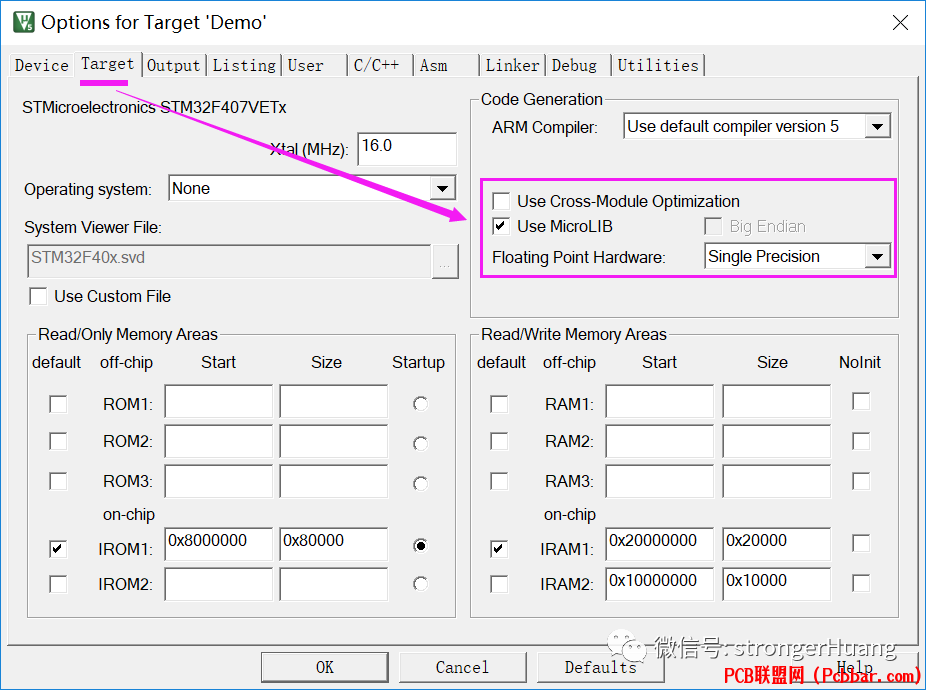
Task: Click the ROM1 Size field
Action: (334, 401)
